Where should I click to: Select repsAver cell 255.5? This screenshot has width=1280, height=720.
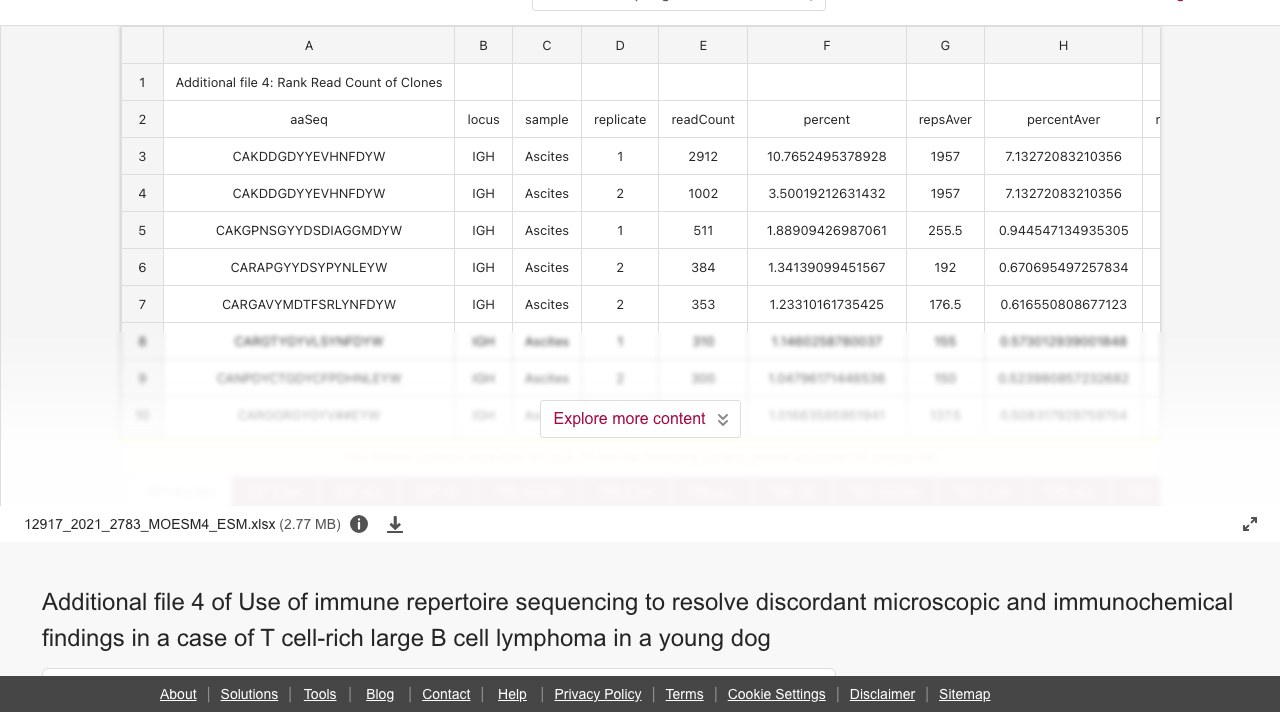tap(945, 230)
